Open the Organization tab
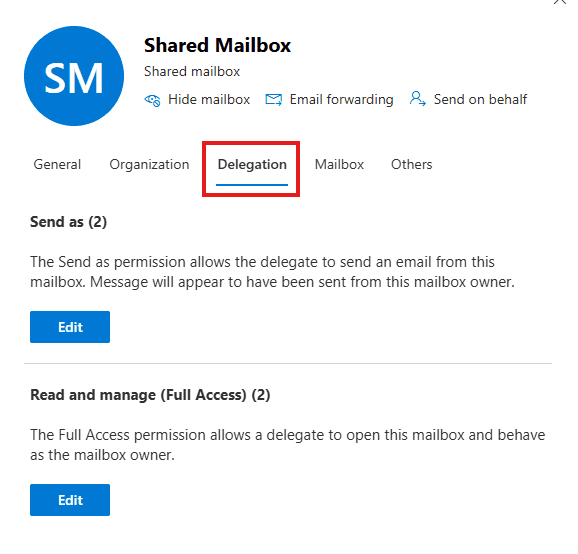 coord(149,164)
